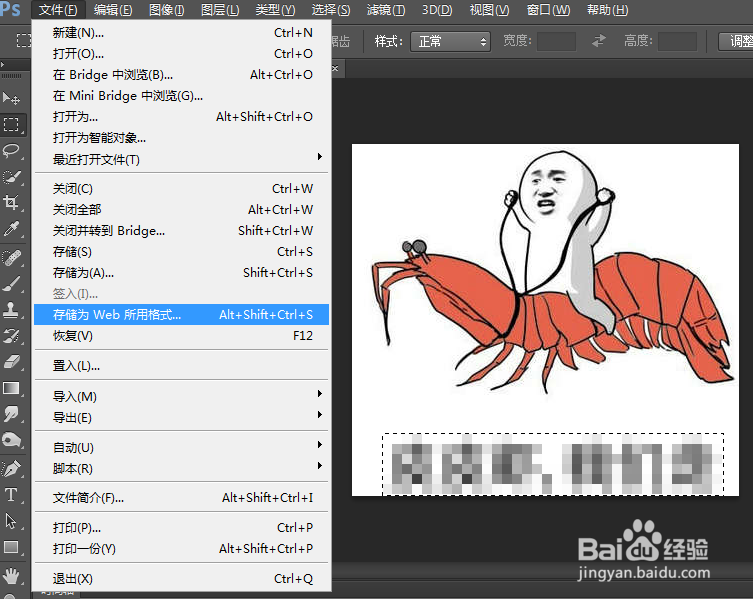Open the 图像(I) menu
Screen dimensions: 753x599
(x=167, y=10)
